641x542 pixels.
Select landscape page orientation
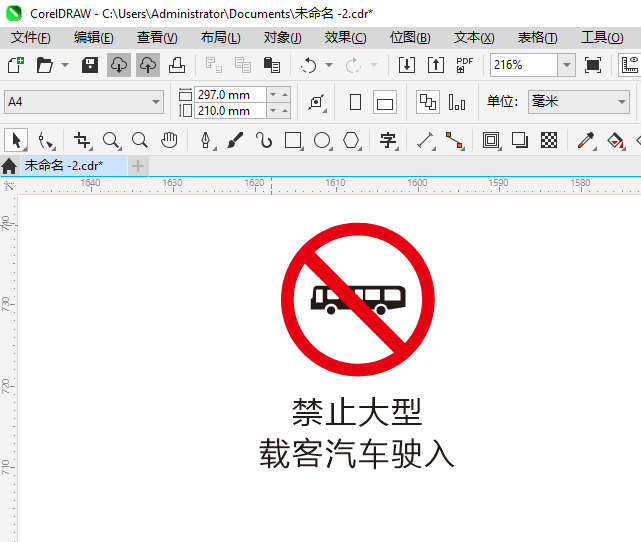click(385, 102)
